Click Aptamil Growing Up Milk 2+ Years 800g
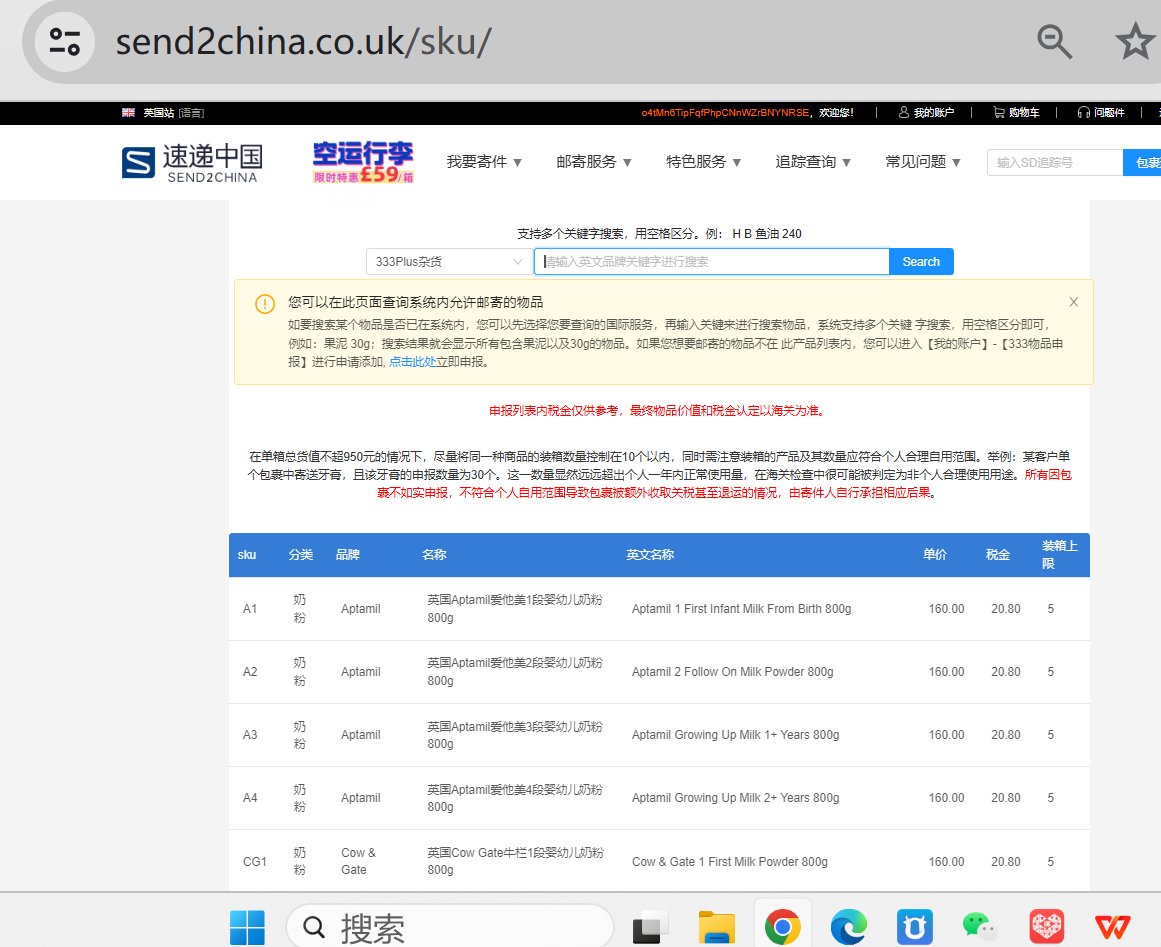Image resolution: width=1161 pixels, height=947 pixels. (x=735, y=797)
